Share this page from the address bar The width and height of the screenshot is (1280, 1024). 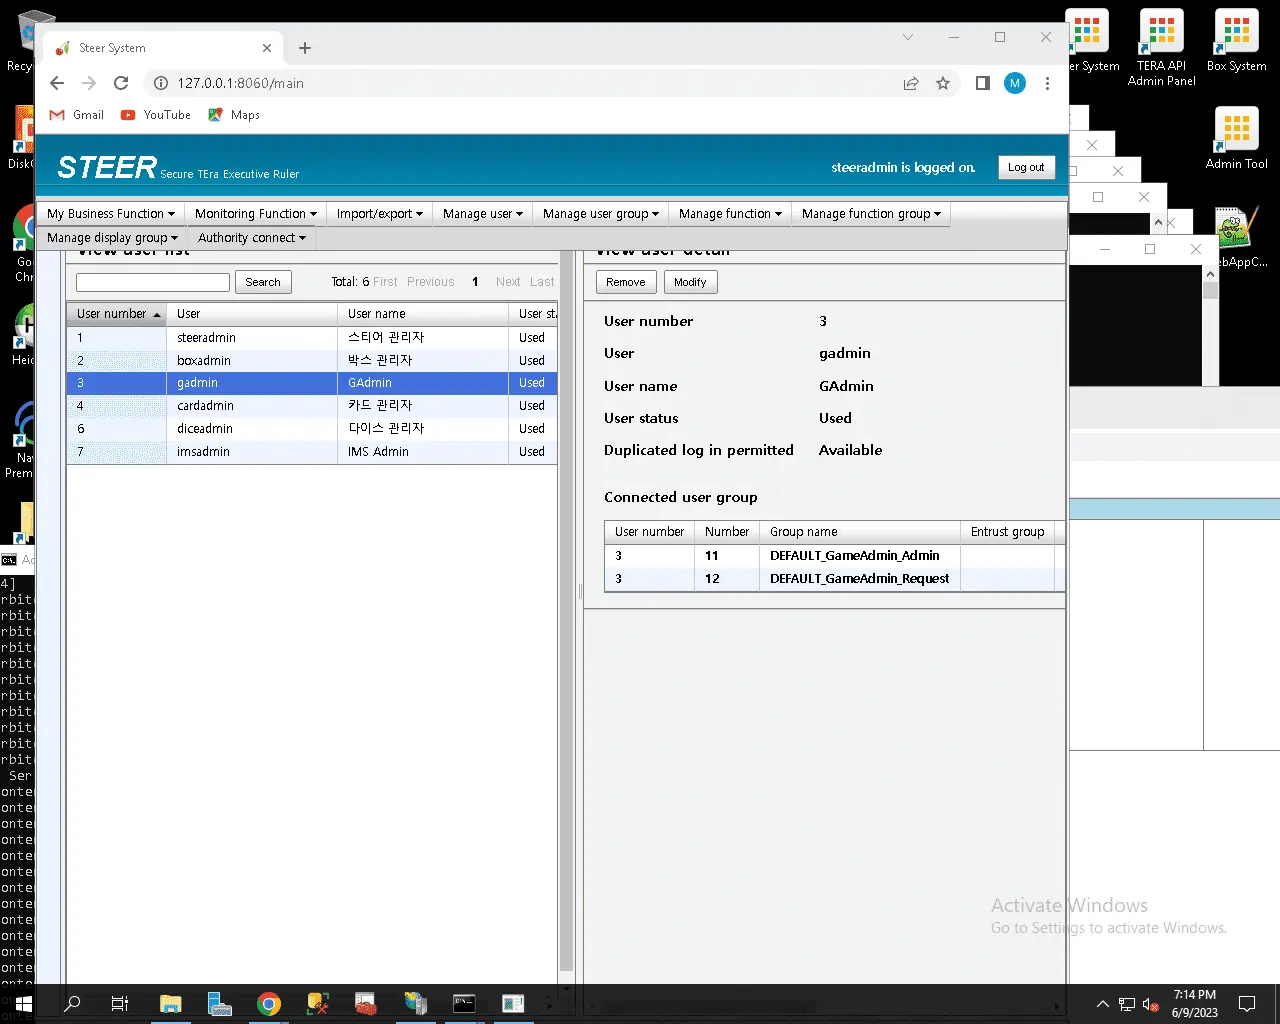(911, 83)
